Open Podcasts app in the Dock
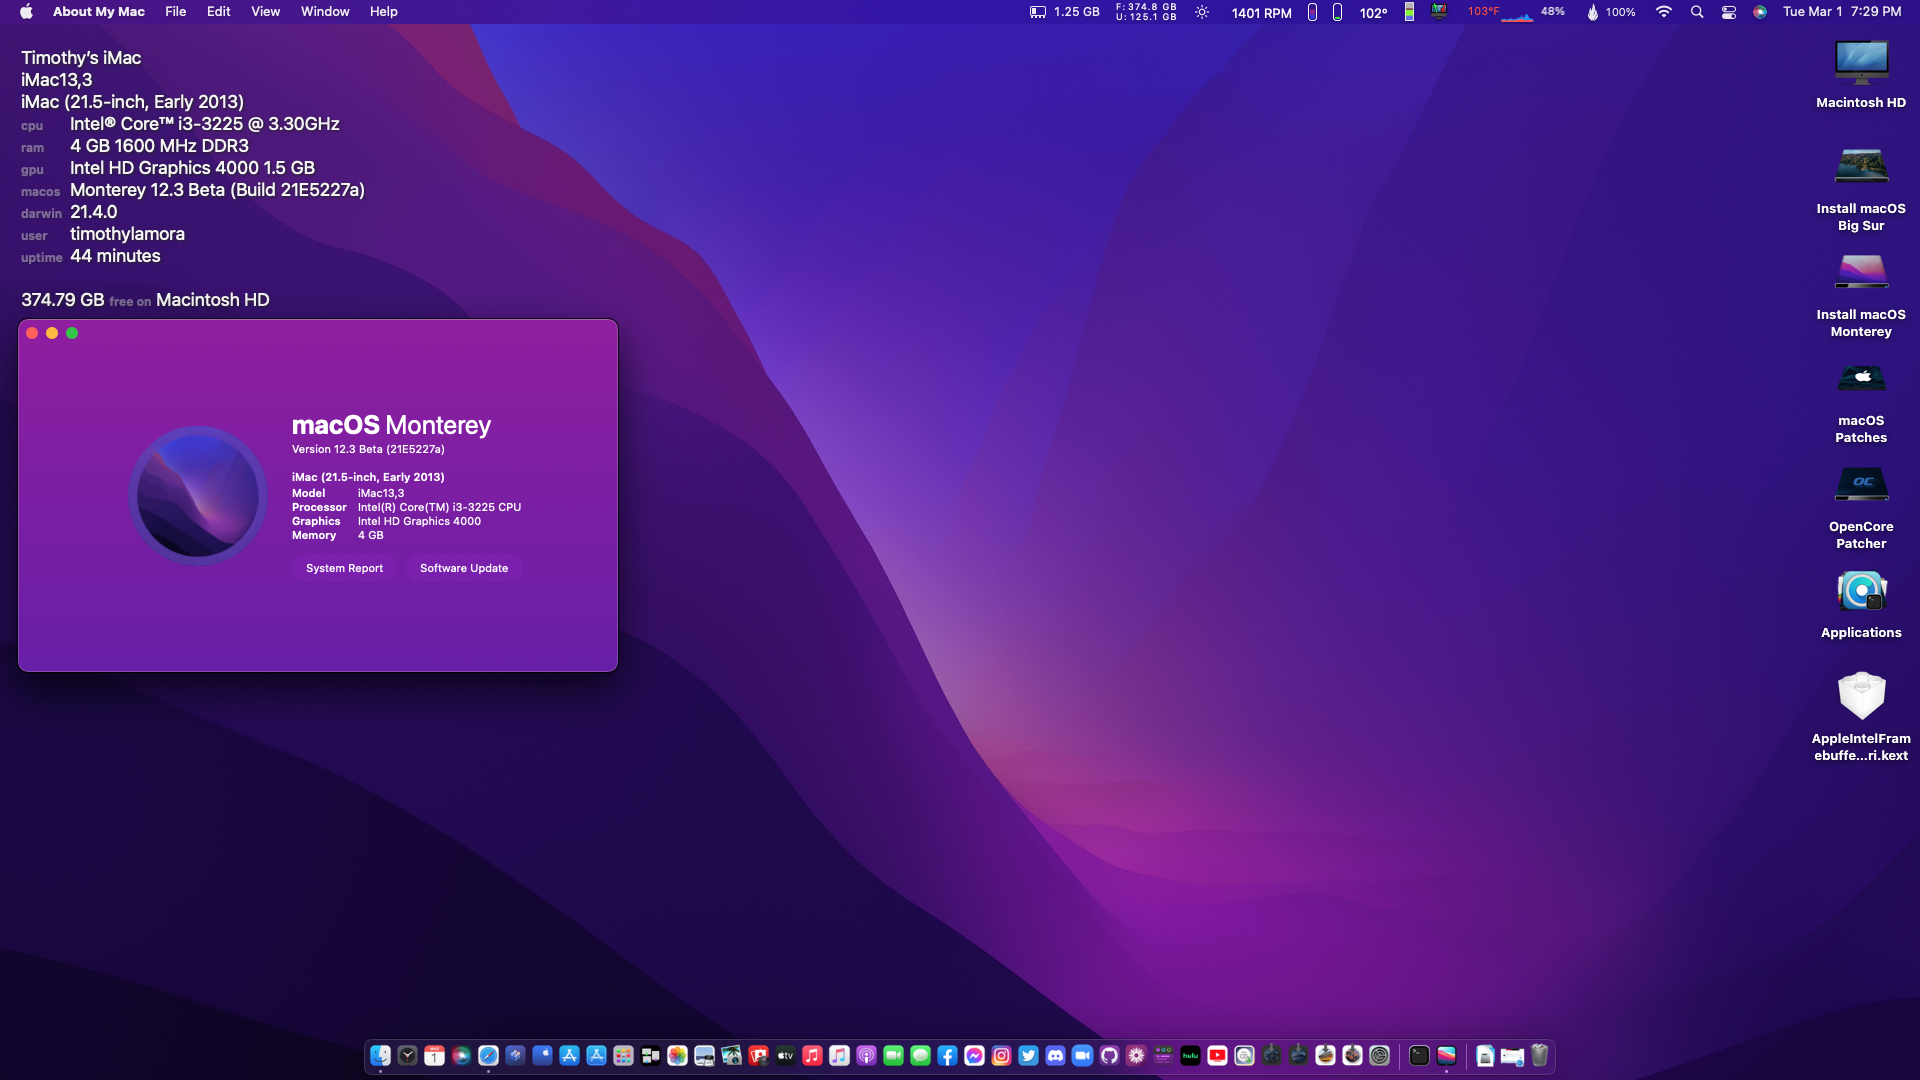 (867, 1055)
